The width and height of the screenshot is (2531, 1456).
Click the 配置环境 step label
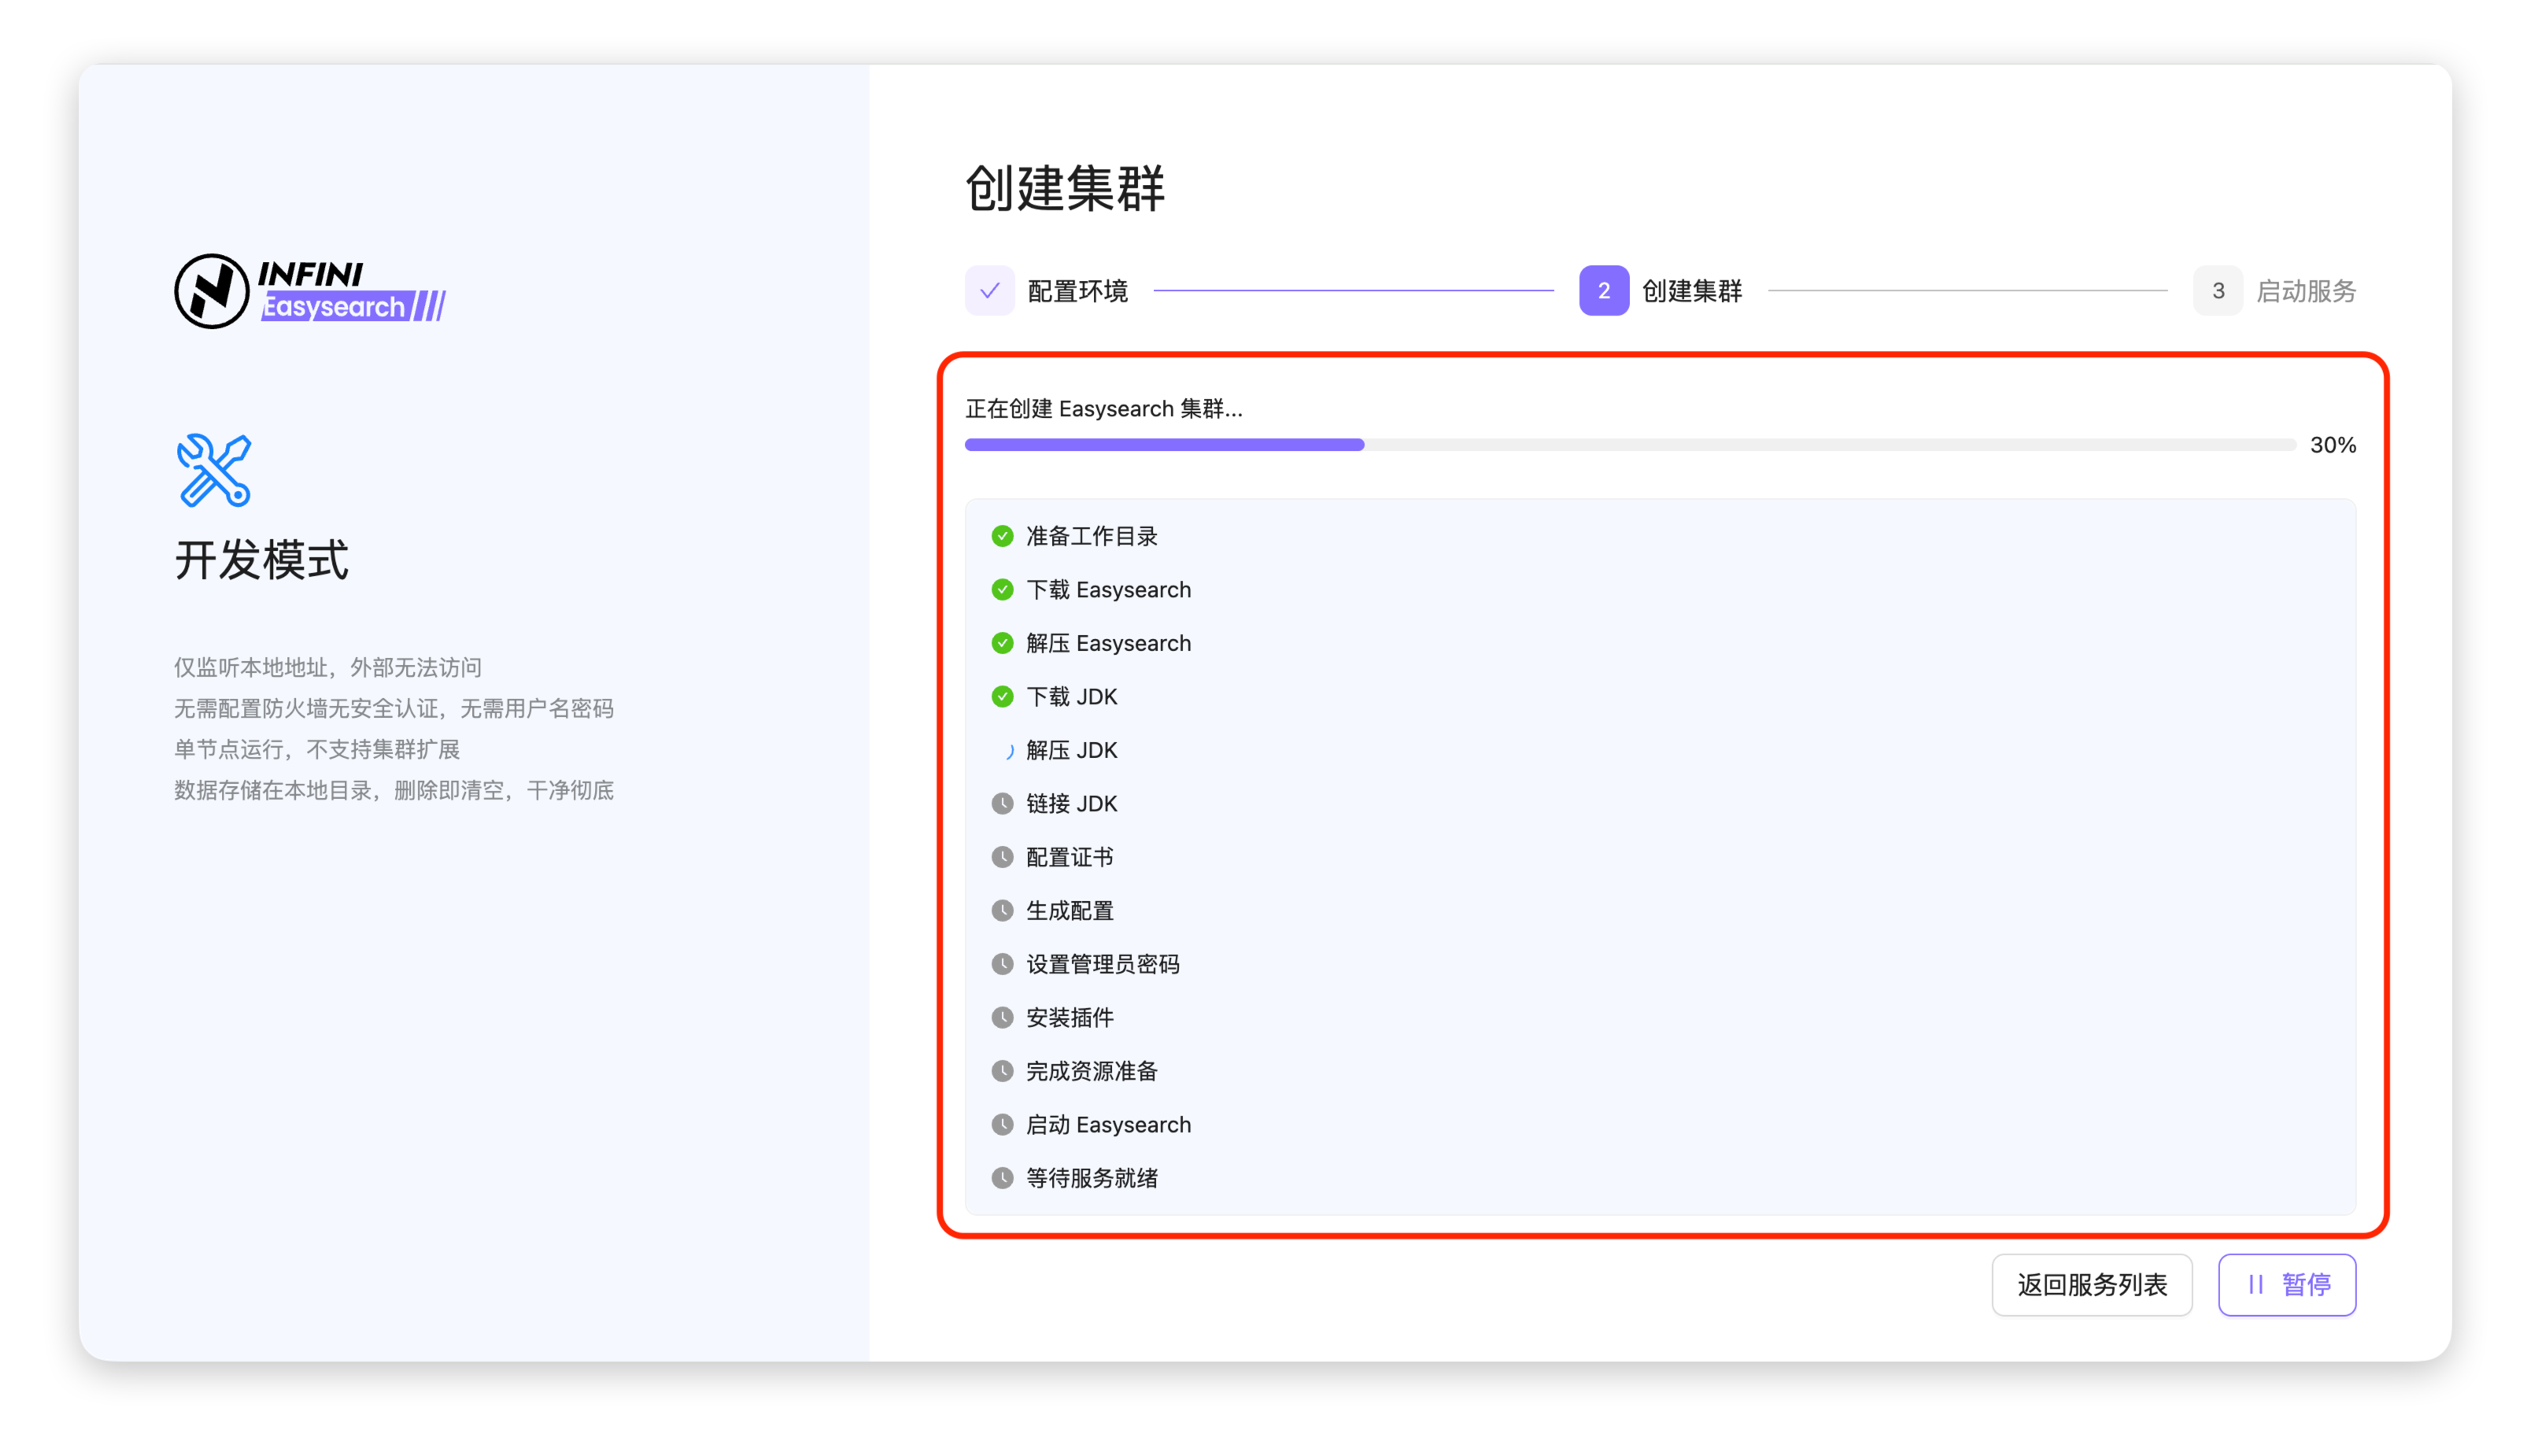click(1077, 291)
